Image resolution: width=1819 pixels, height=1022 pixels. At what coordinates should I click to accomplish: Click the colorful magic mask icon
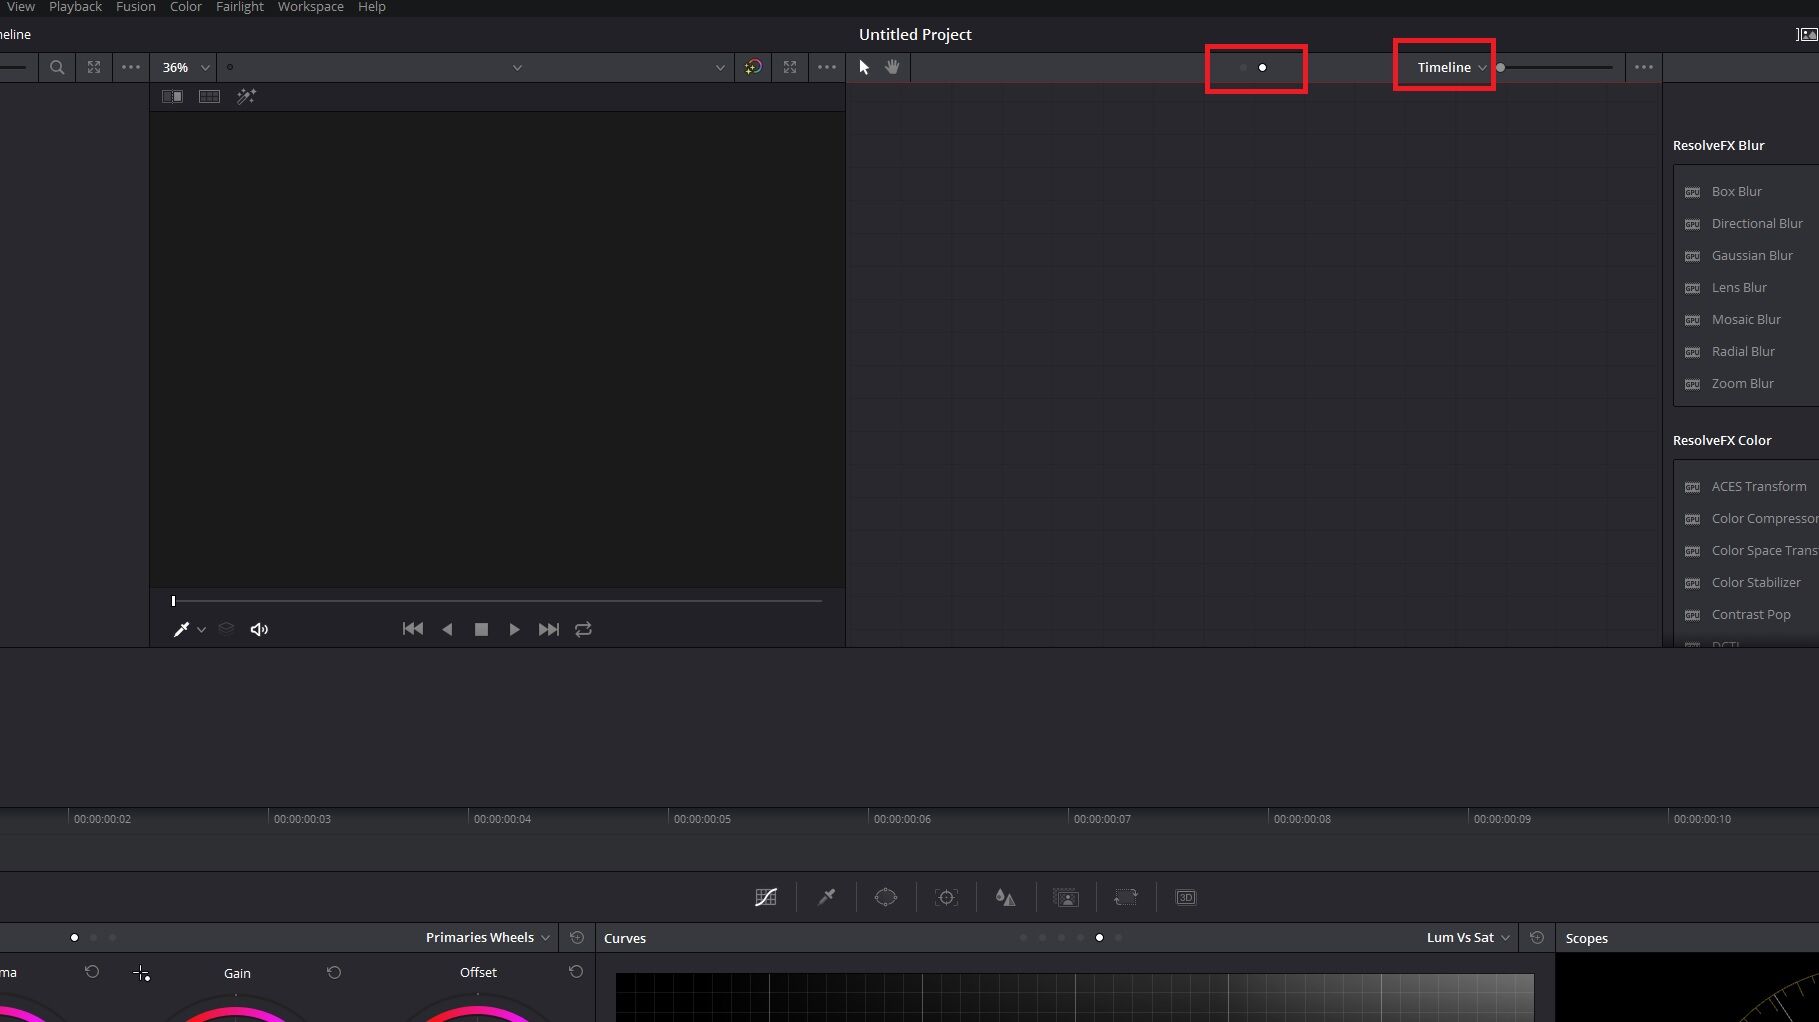(753, 67)
